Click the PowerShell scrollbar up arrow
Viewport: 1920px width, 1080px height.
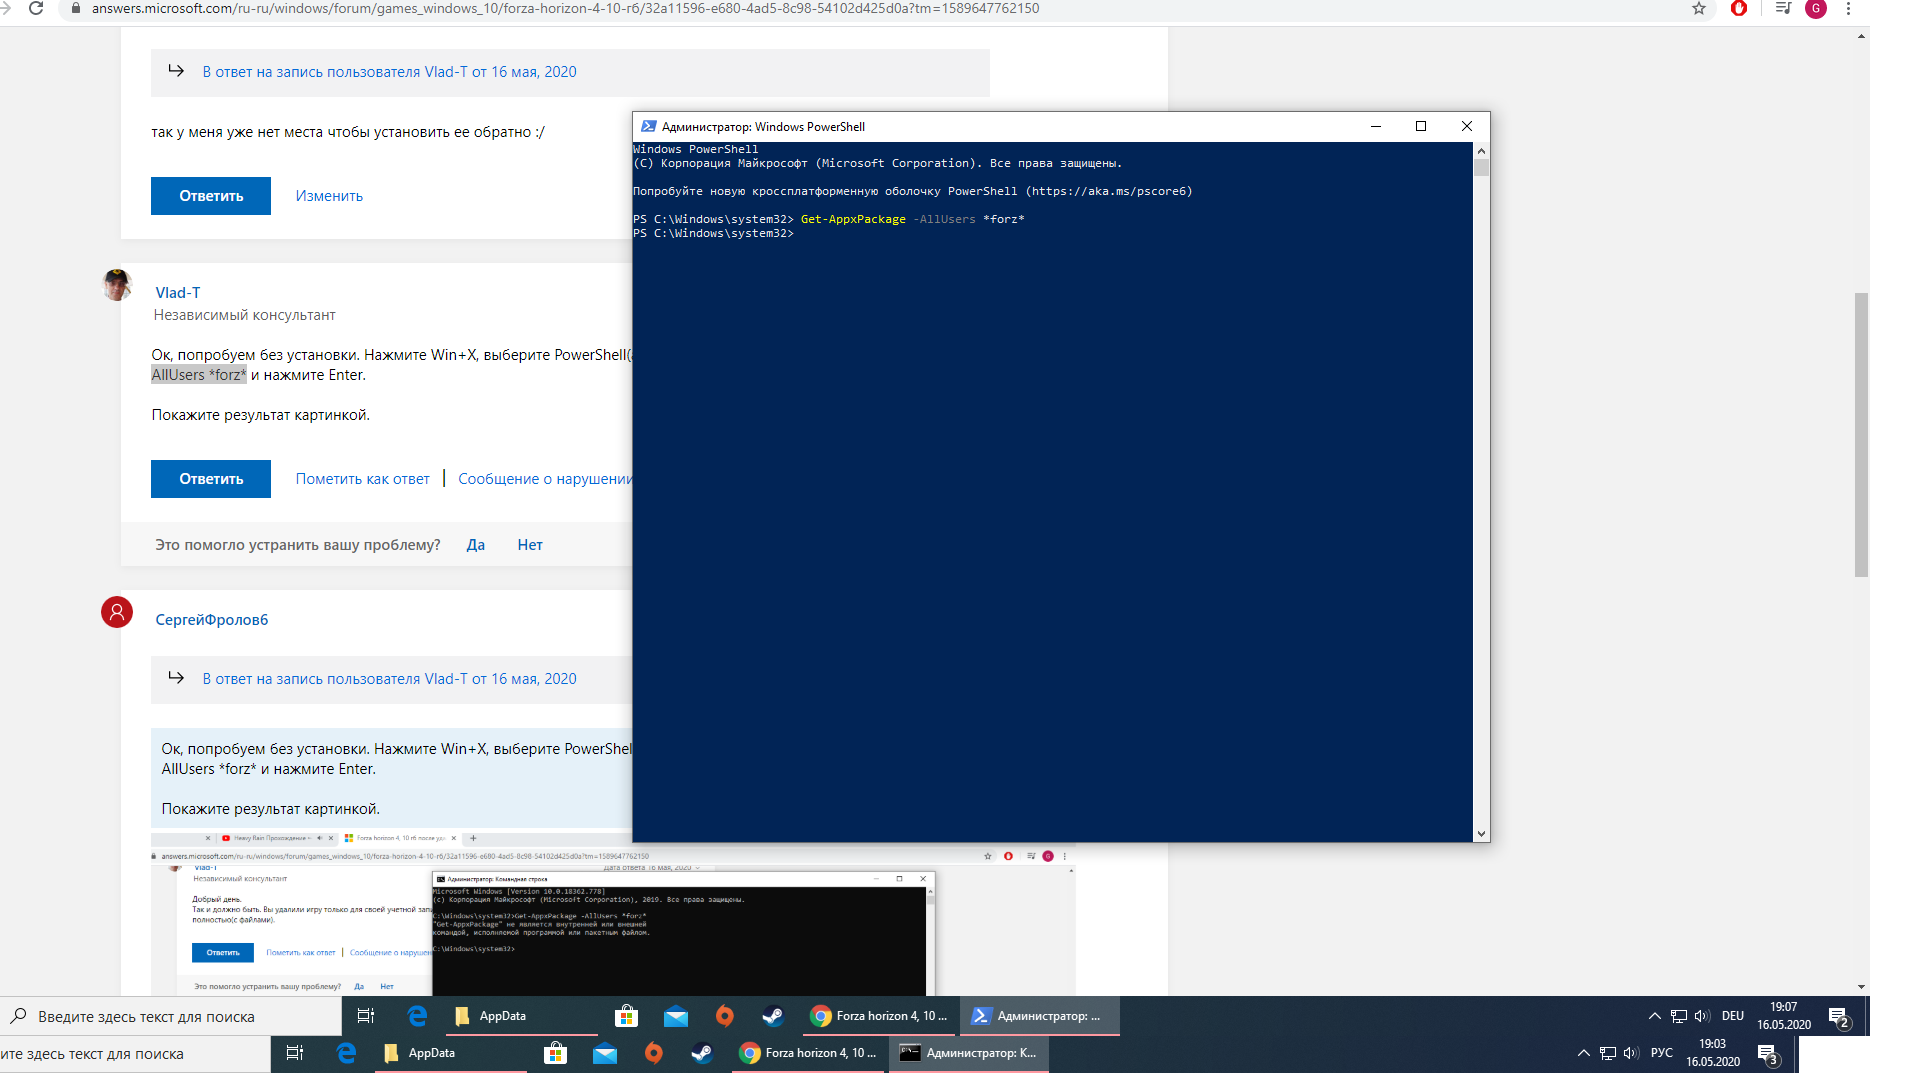click(1482, 151)
